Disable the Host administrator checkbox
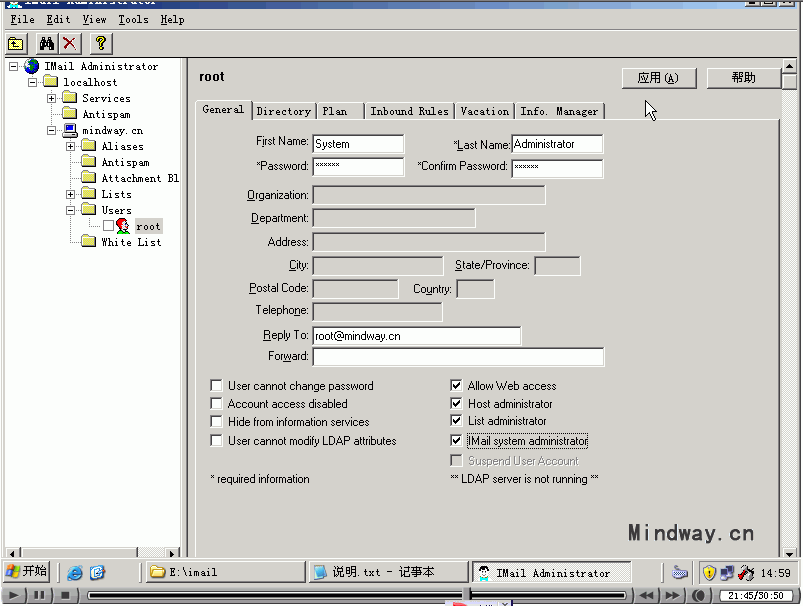 coord(456,403)
